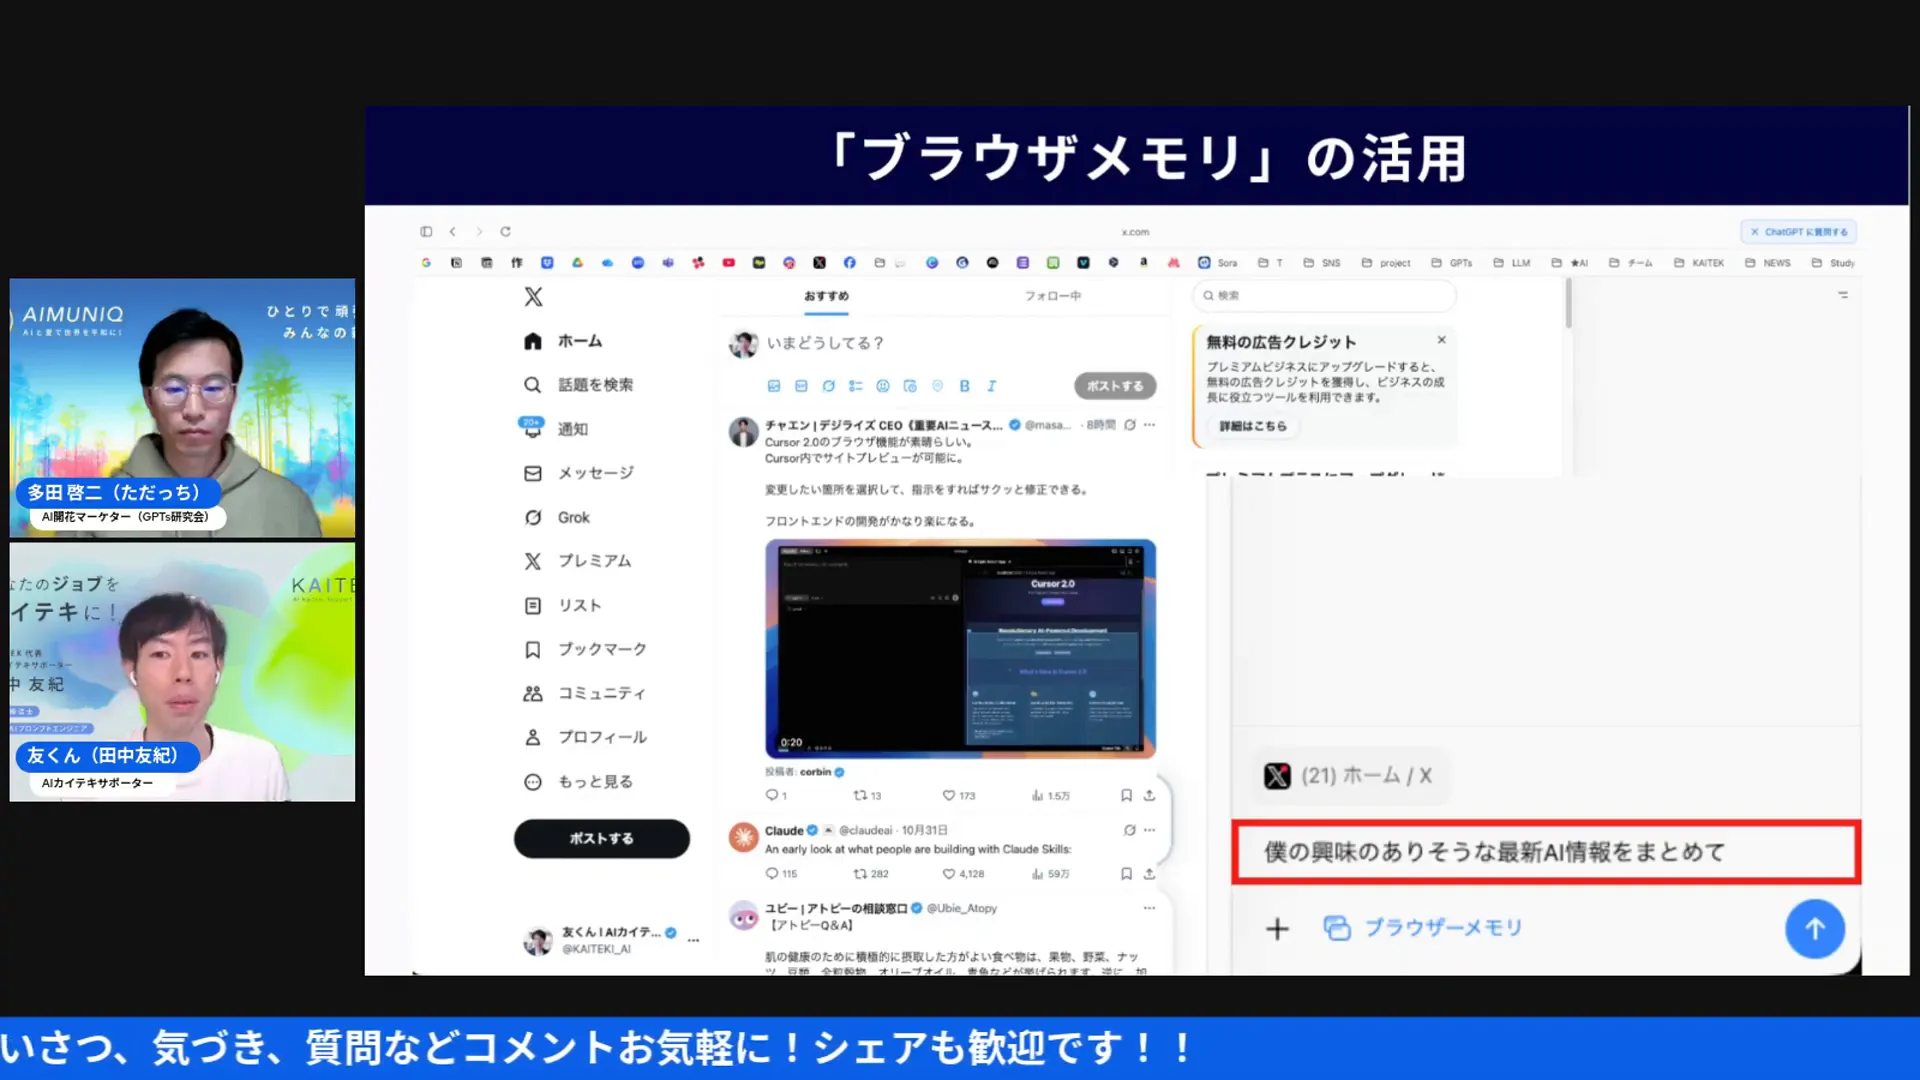Click the ポストする button

600,839
